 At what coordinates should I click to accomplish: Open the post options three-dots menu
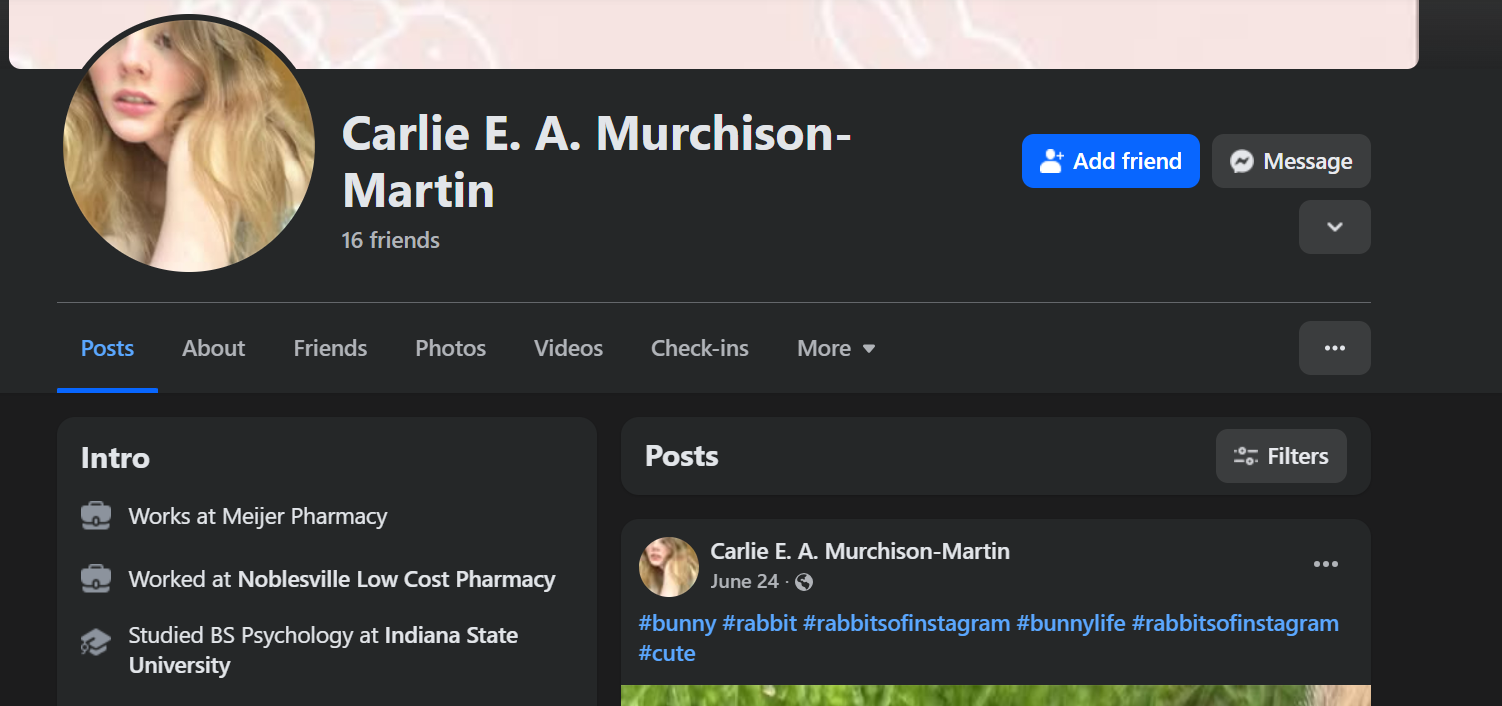(x=1325, y=564)
